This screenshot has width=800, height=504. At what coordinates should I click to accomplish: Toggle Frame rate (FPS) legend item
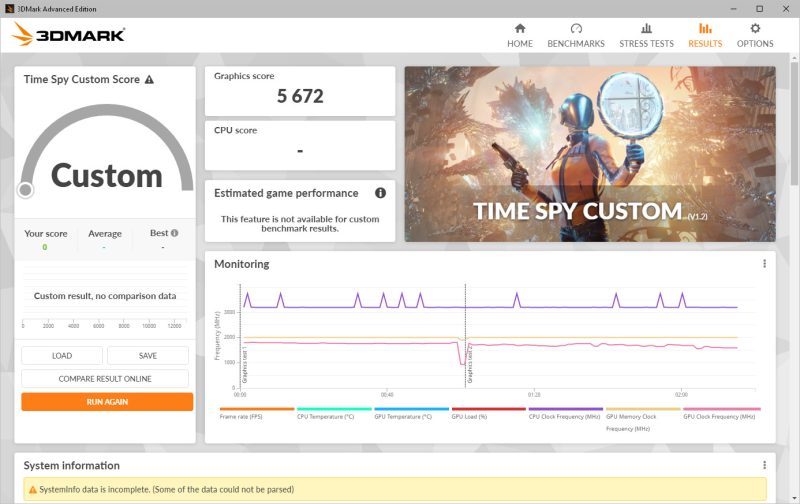coord(257,414)
